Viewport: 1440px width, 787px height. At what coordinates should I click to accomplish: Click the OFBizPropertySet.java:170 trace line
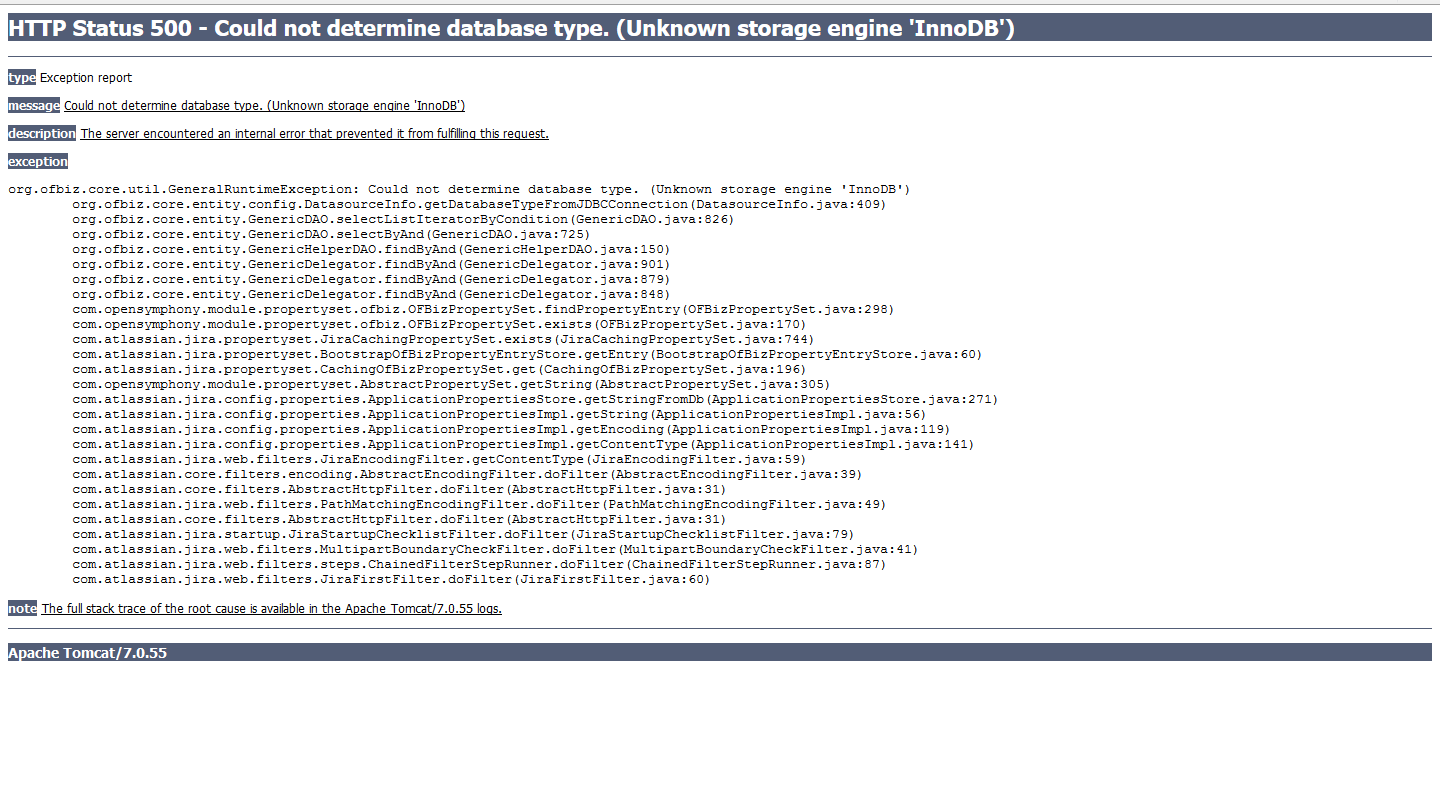coord(439,324)
